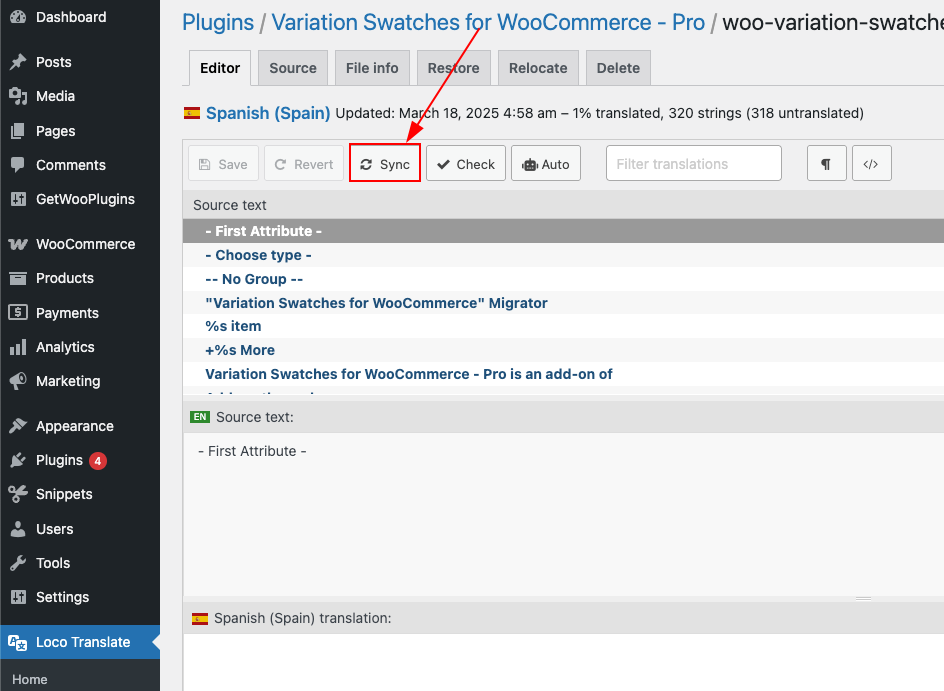Click the Spanish translation text area
The width and height of the screenshot is (944, 691).
click(x=564, y=662)
